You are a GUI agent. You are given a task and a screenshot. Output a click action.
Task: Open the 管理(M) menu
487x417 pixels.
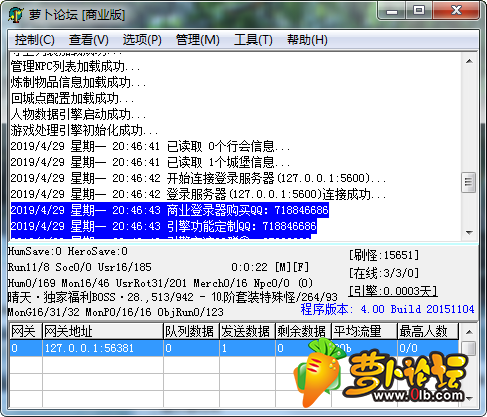point(198,40)
